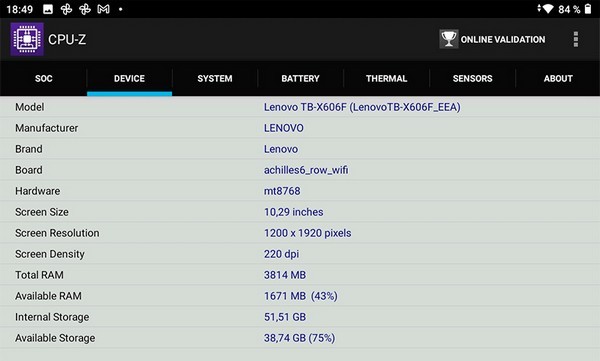Tap the Gmail notification icon
The width and height of the screenshot is (600, 361).
tap(103, 9)
